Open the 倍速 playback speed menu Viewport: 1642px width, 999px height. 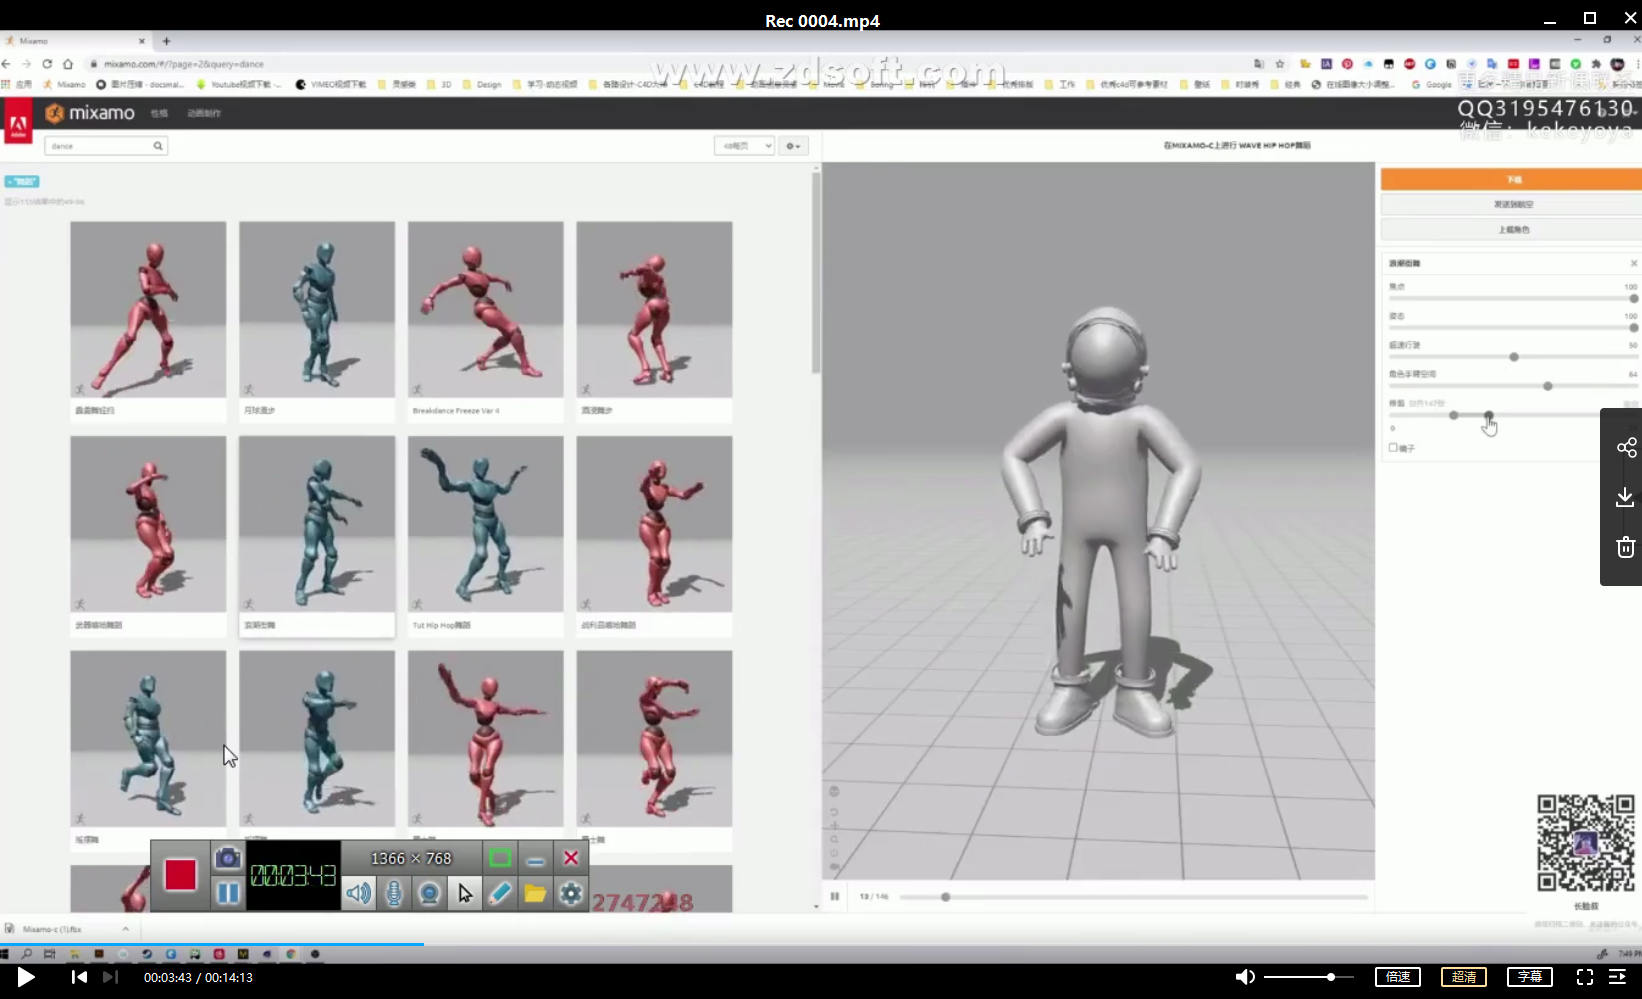tap(1398, 977)
